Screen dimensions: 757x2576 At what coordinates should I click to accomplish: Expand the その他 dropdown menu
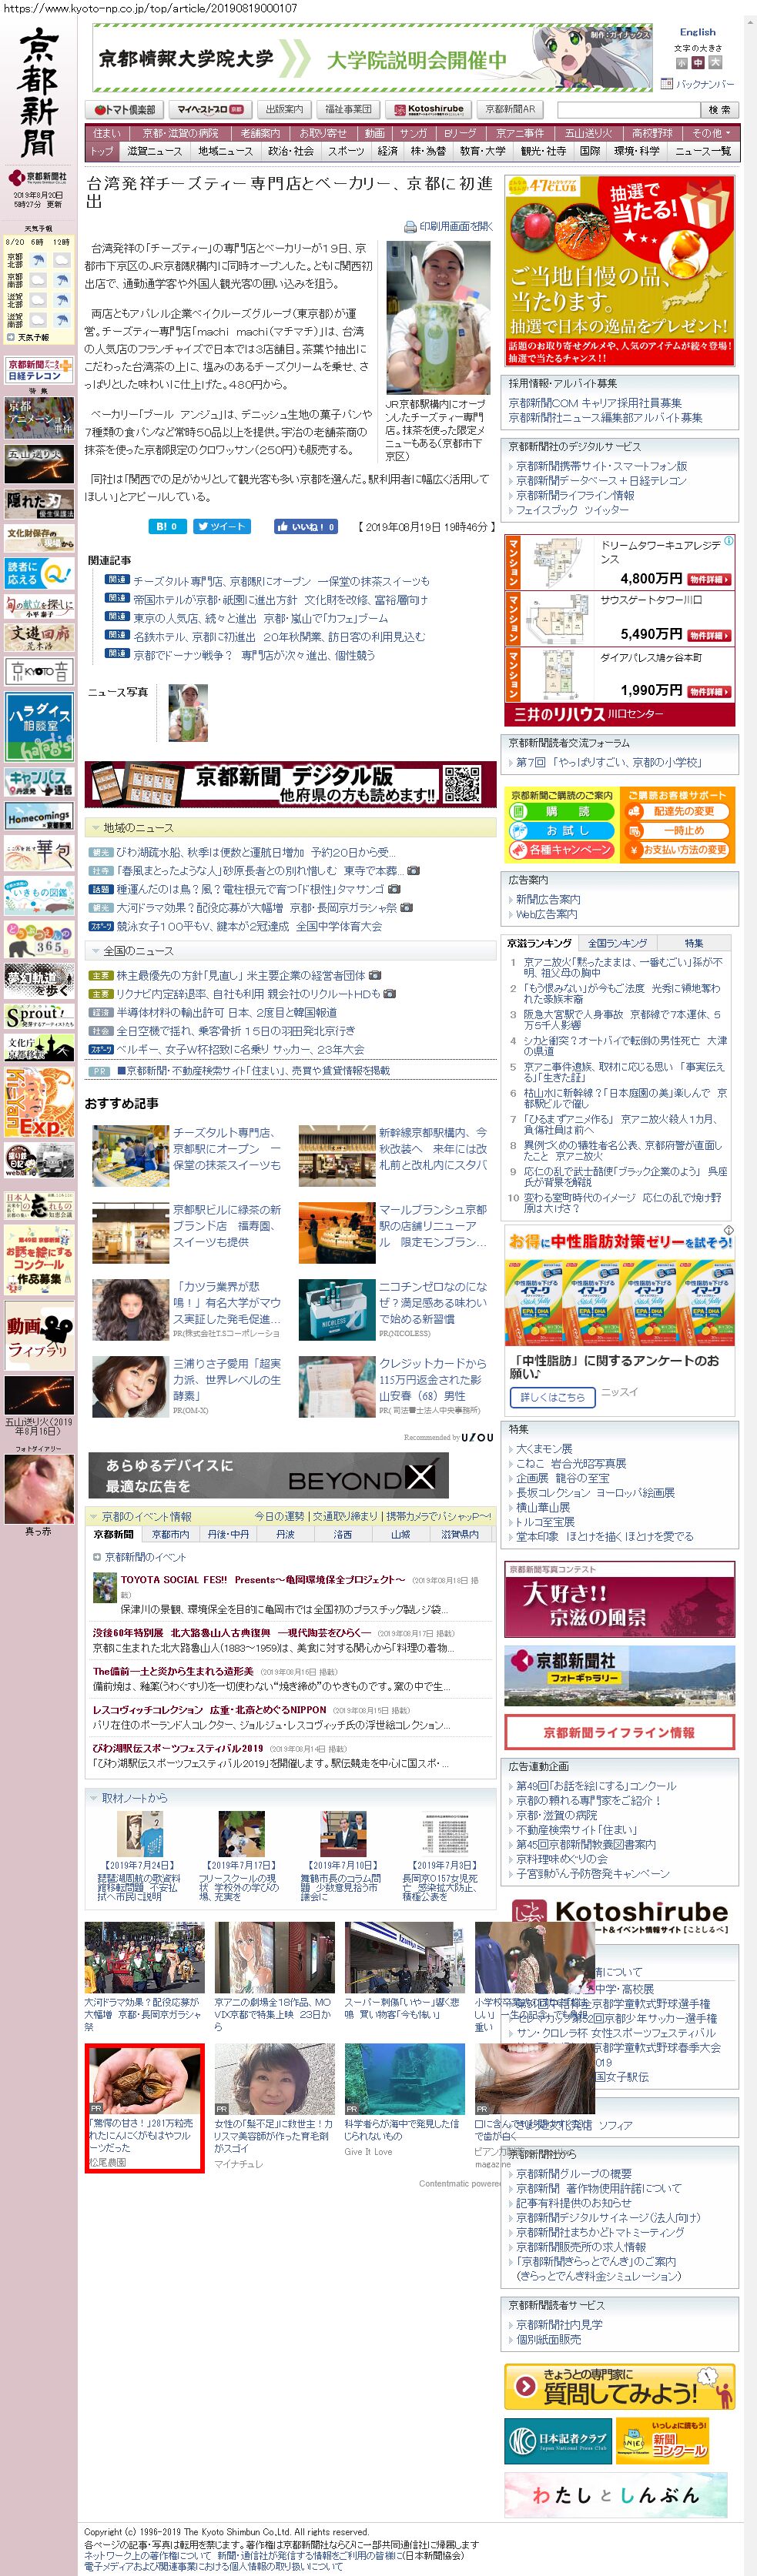(711, 133)
